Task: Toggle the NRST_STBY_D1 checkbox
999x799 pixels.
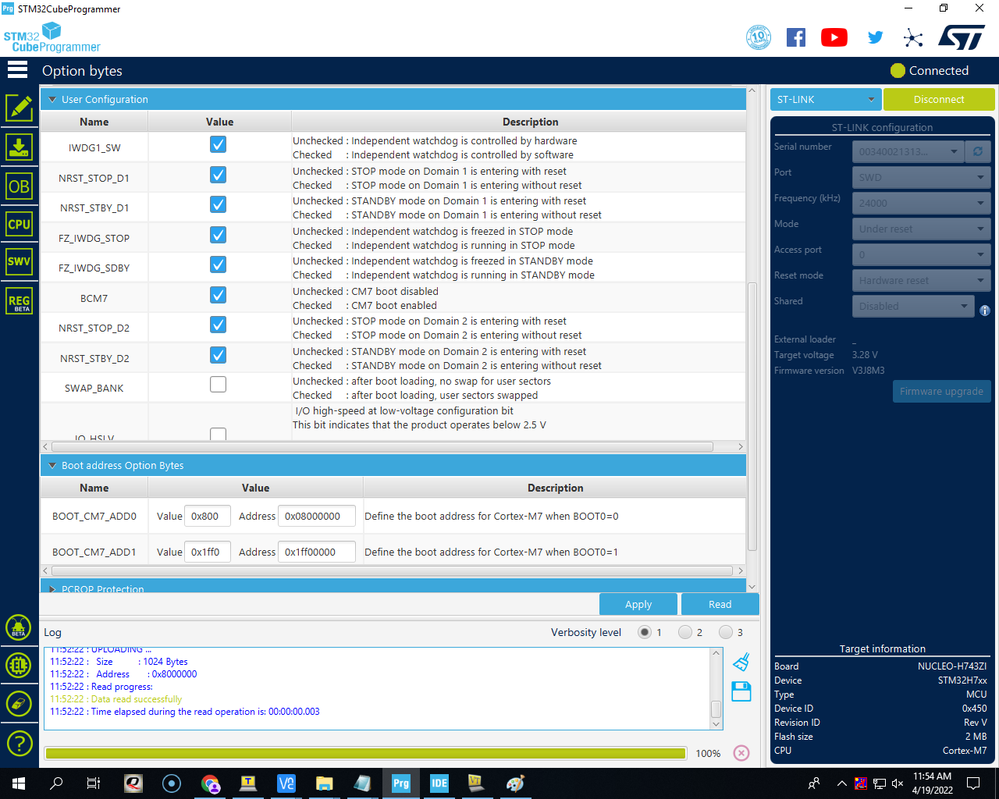Action: [x=218, y=205]
